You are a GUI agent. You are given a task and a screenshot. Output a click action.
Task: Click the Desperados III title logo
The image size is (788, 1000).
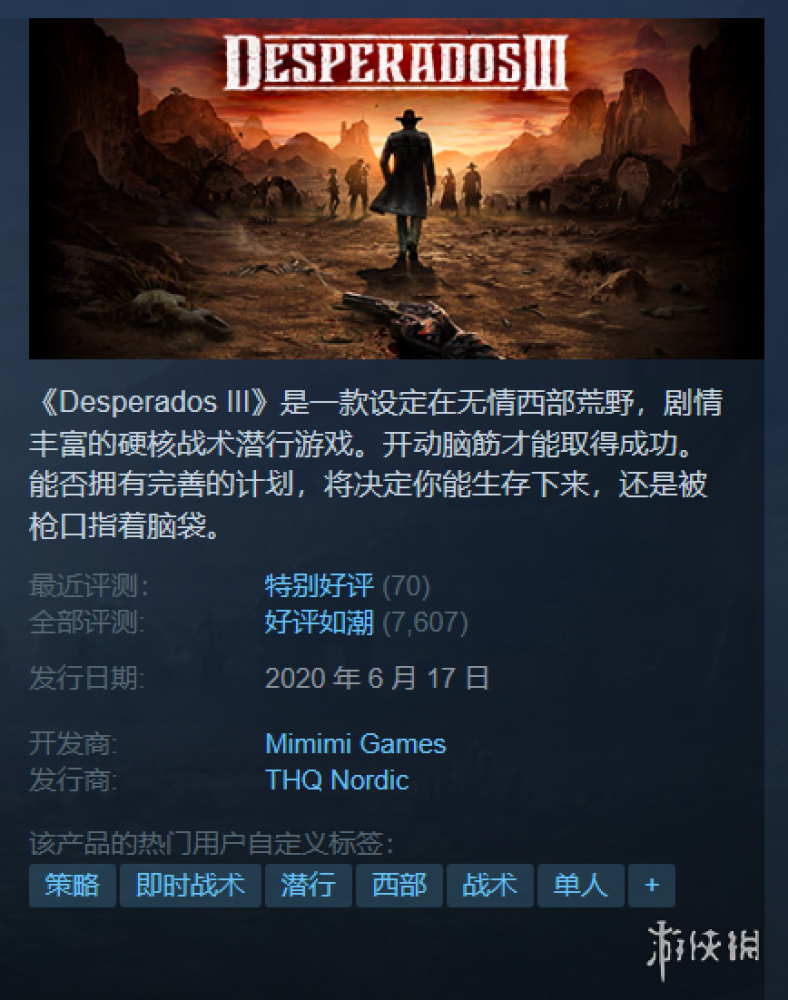pos(395,62)
